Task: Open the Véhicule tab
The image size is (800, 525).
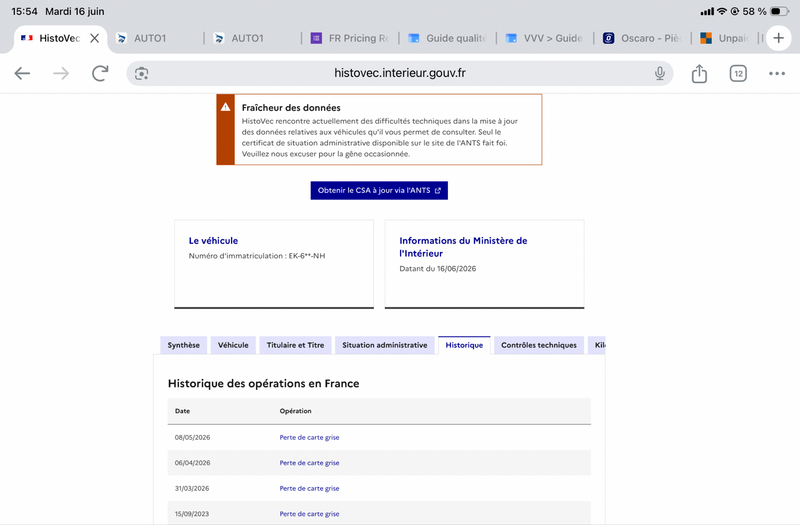Action: (233, 345)
